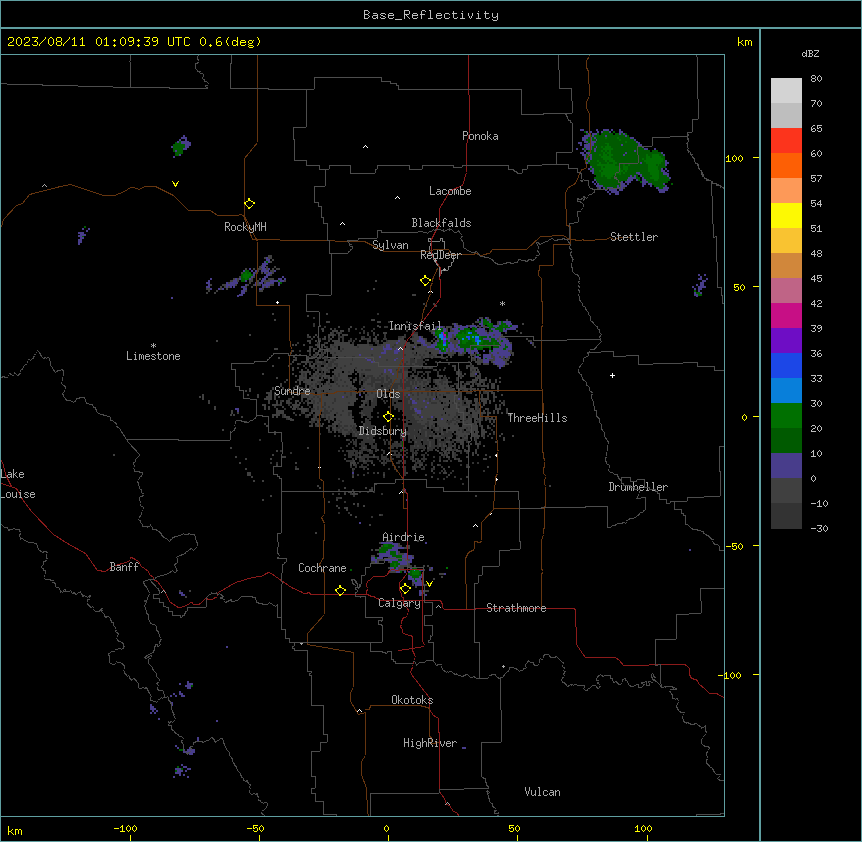Click the yellow diamond marker near RockyMH
862x842 pixels.
(x=249, y=204)
